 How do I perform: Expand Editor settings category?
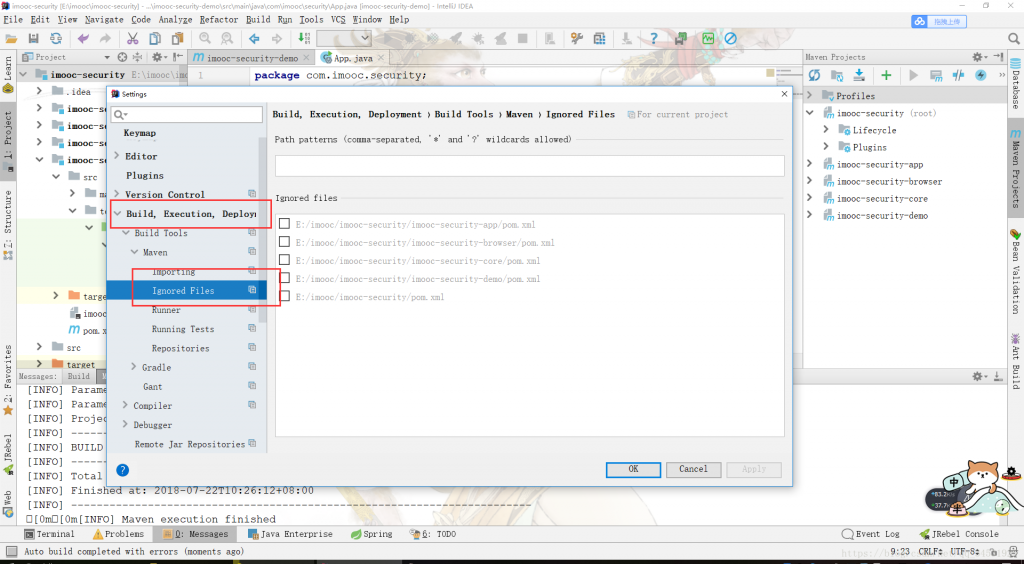point(117,156)
